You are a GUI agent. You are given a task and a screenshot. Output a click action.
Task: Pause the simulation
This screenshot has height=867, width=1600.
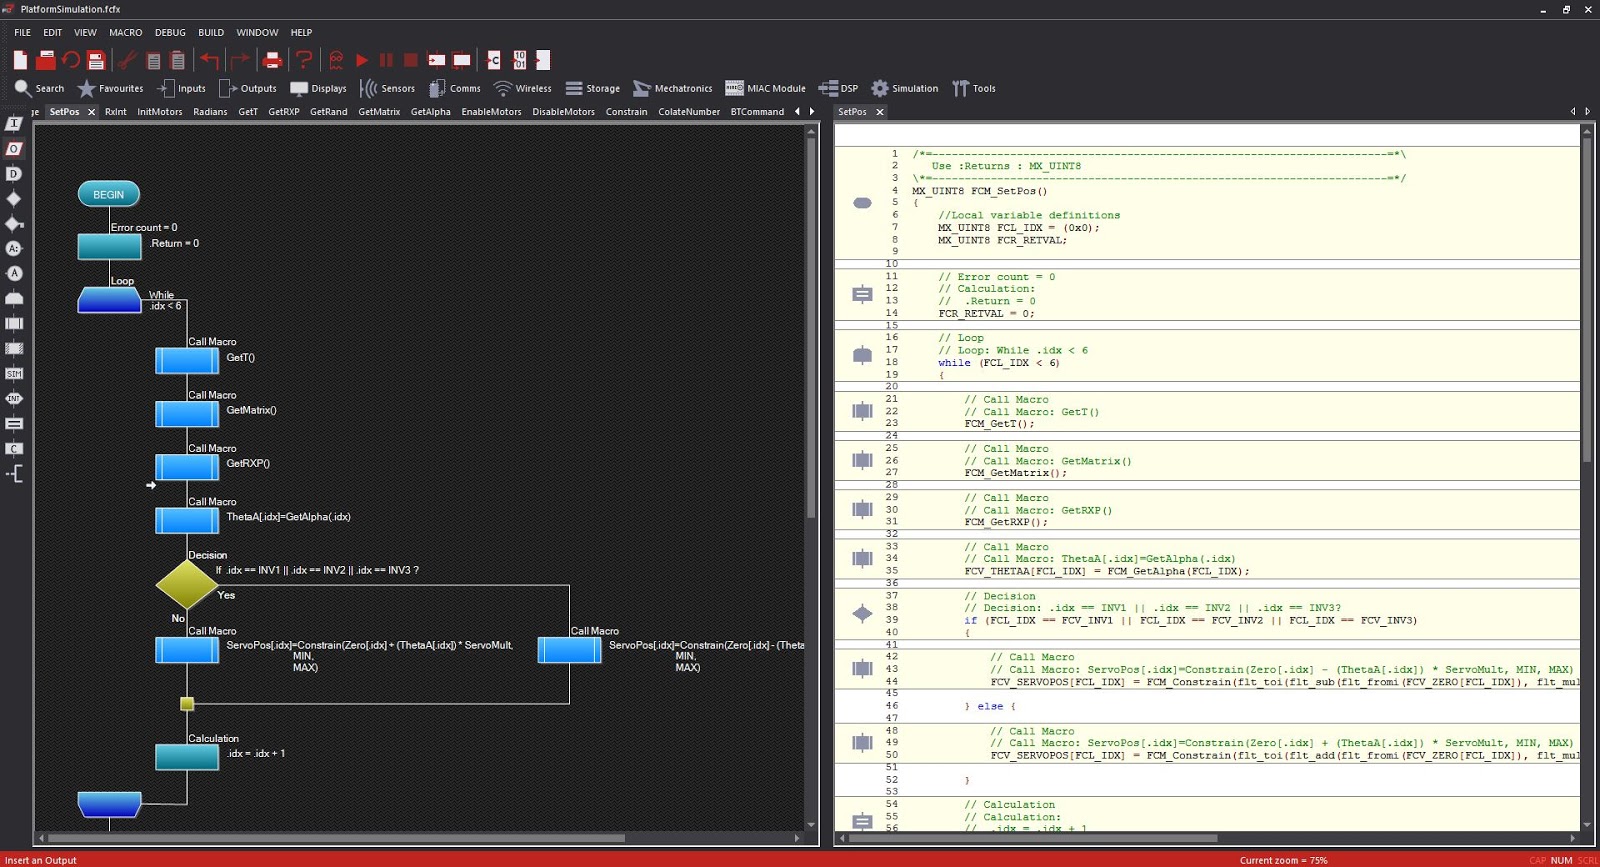click(x=386, y=60)
